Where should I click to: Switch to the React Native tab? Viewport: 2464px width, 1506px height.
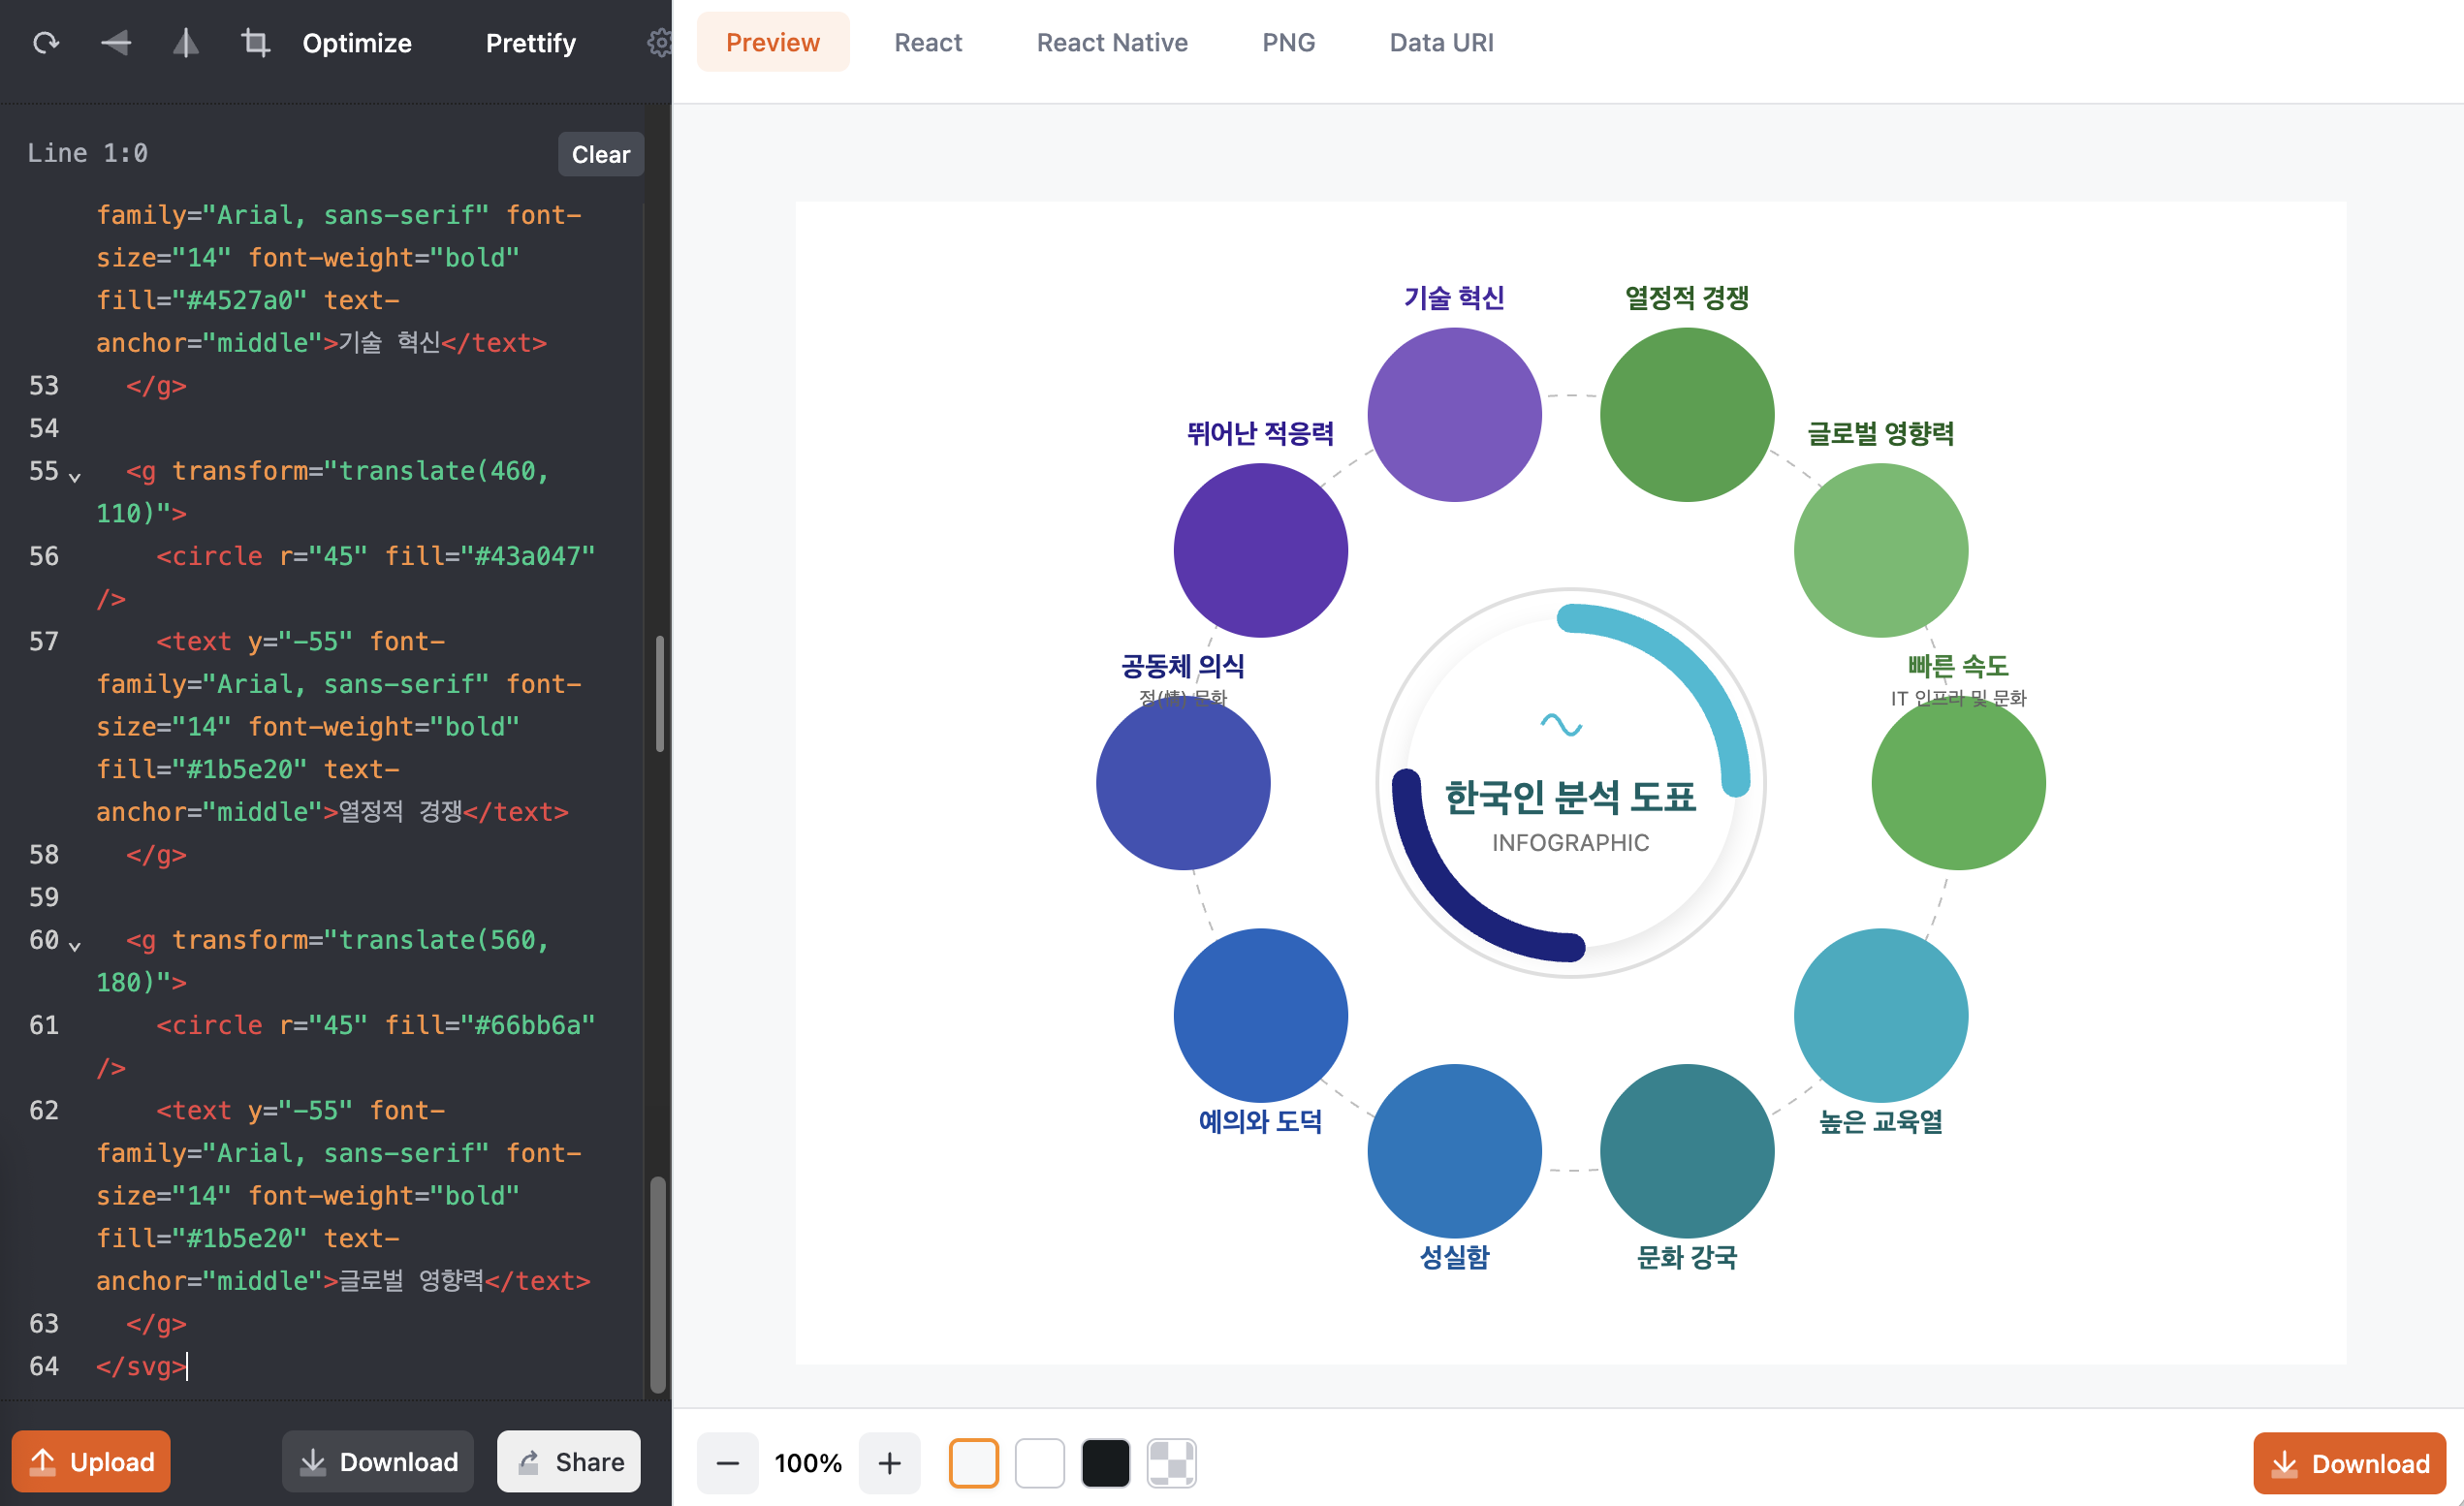(1112, 43)
